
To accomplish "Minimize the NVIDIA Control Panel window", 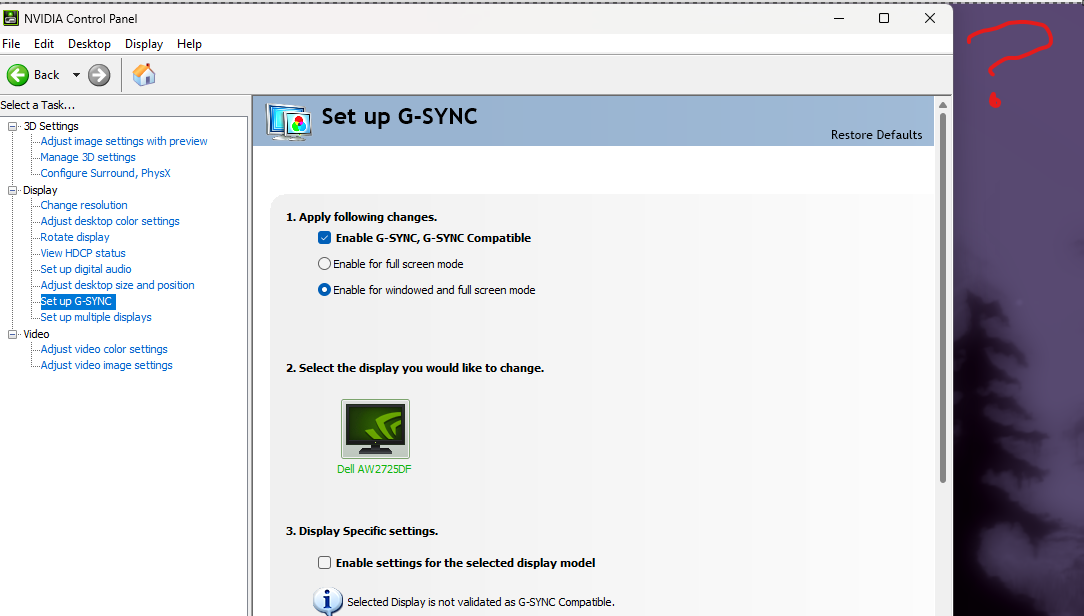I will tap(839, 19).
